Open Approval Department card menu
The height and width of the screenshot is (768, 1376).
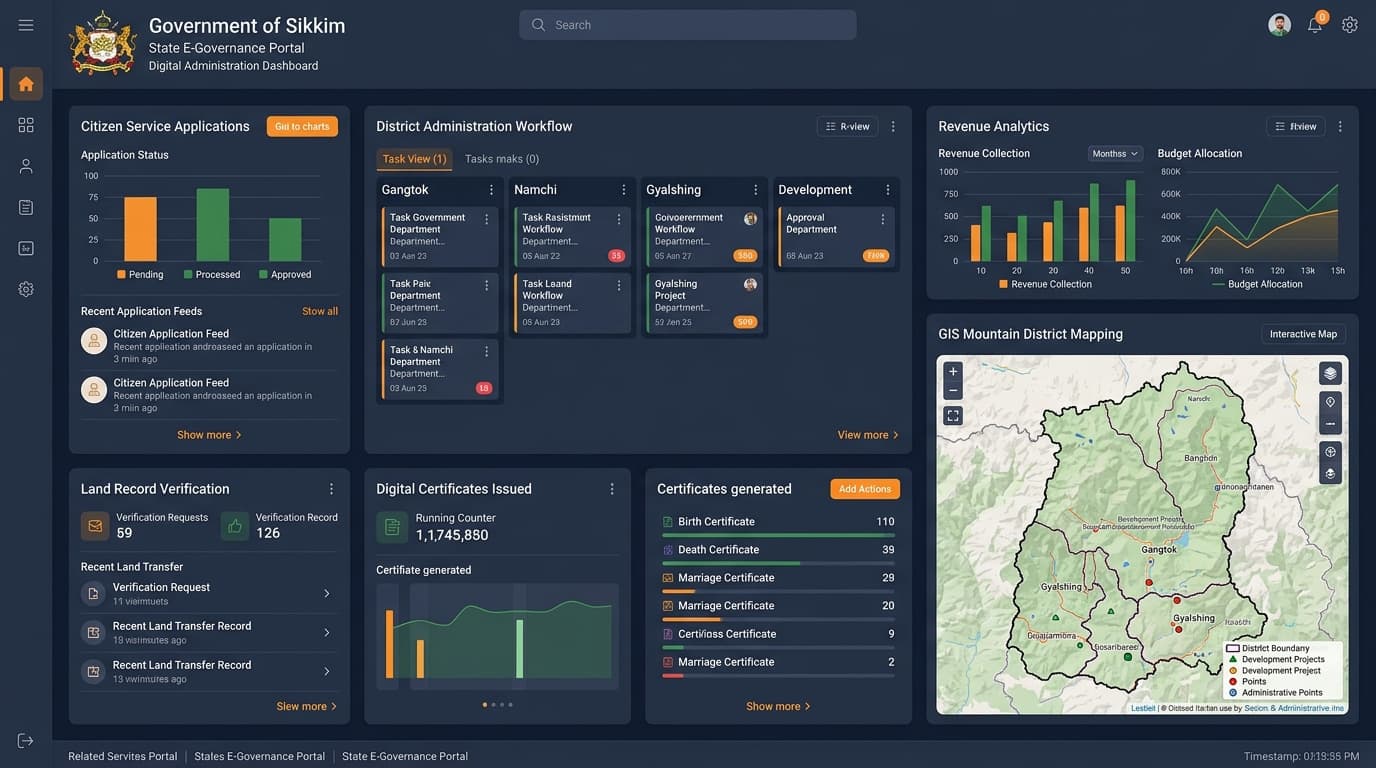pos(883,219)
